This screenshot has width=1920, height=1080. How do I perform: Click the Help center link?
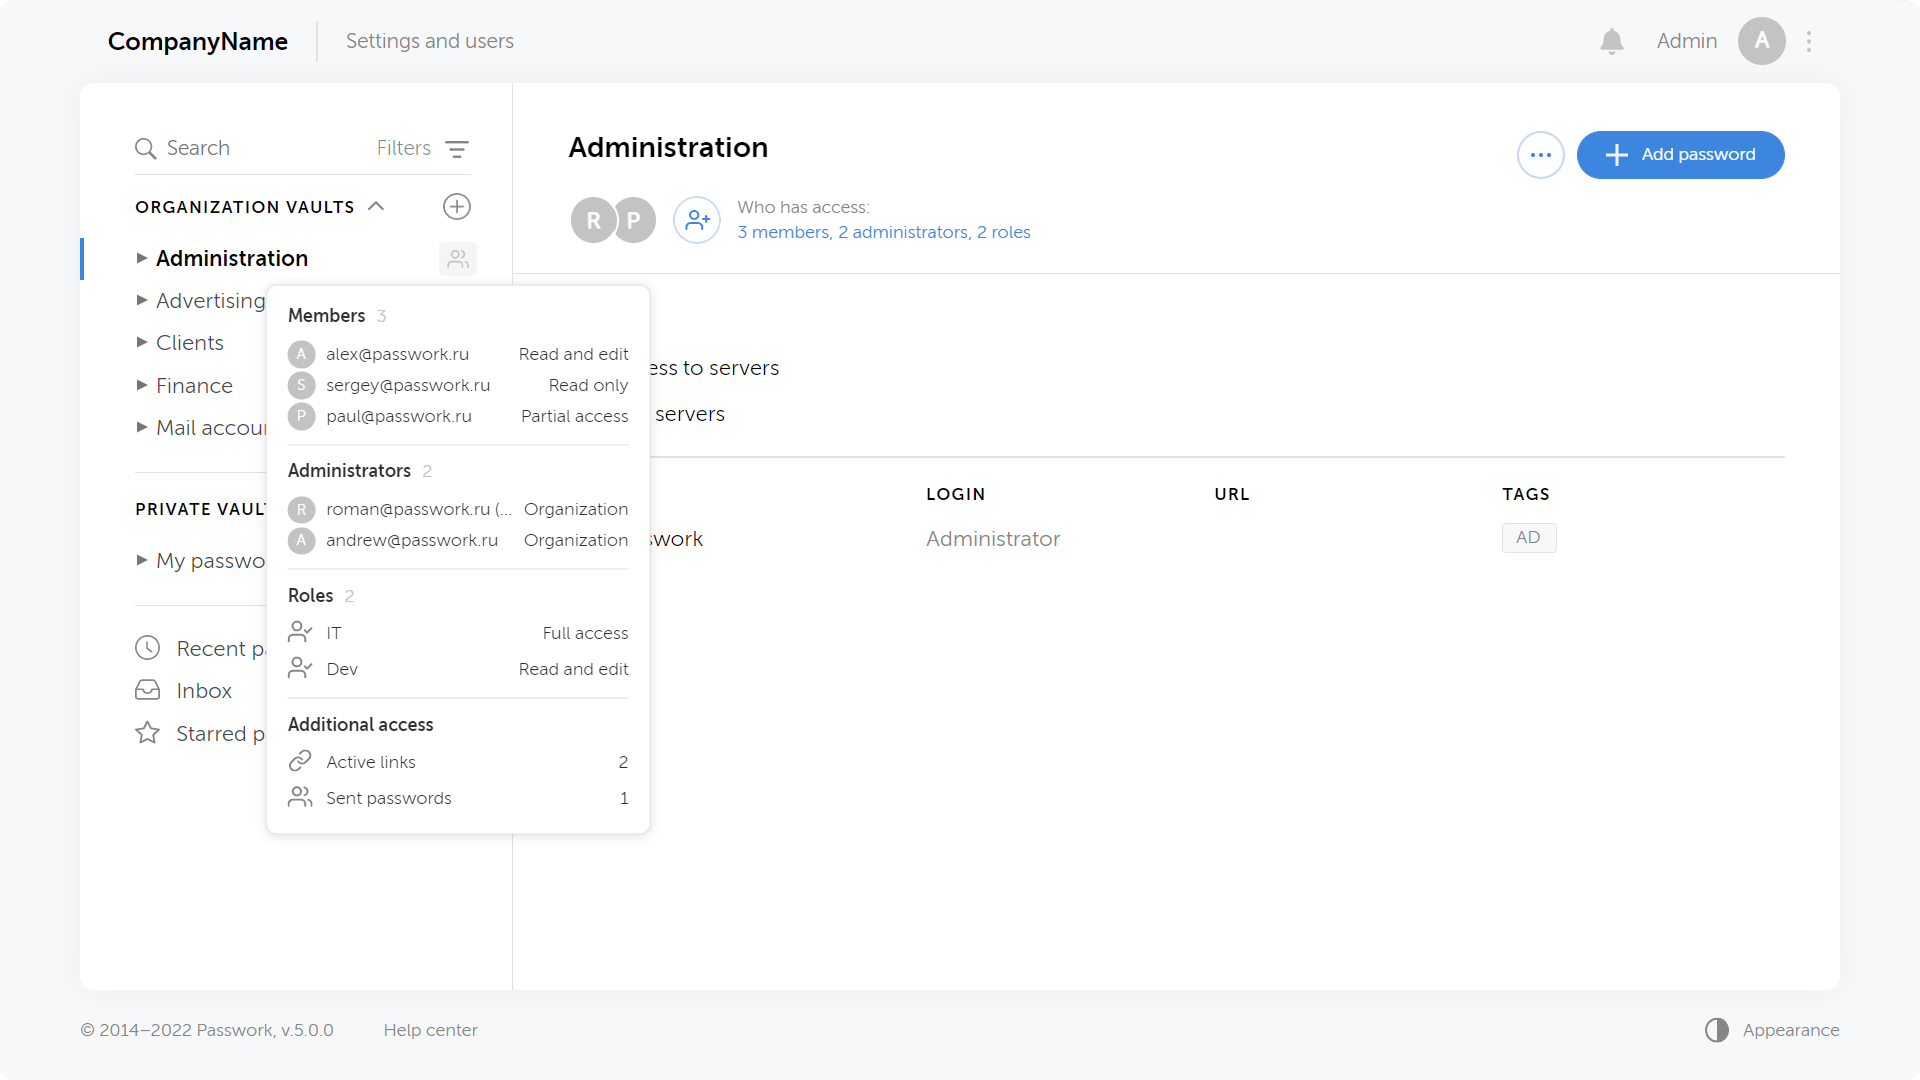(430, 1030)
